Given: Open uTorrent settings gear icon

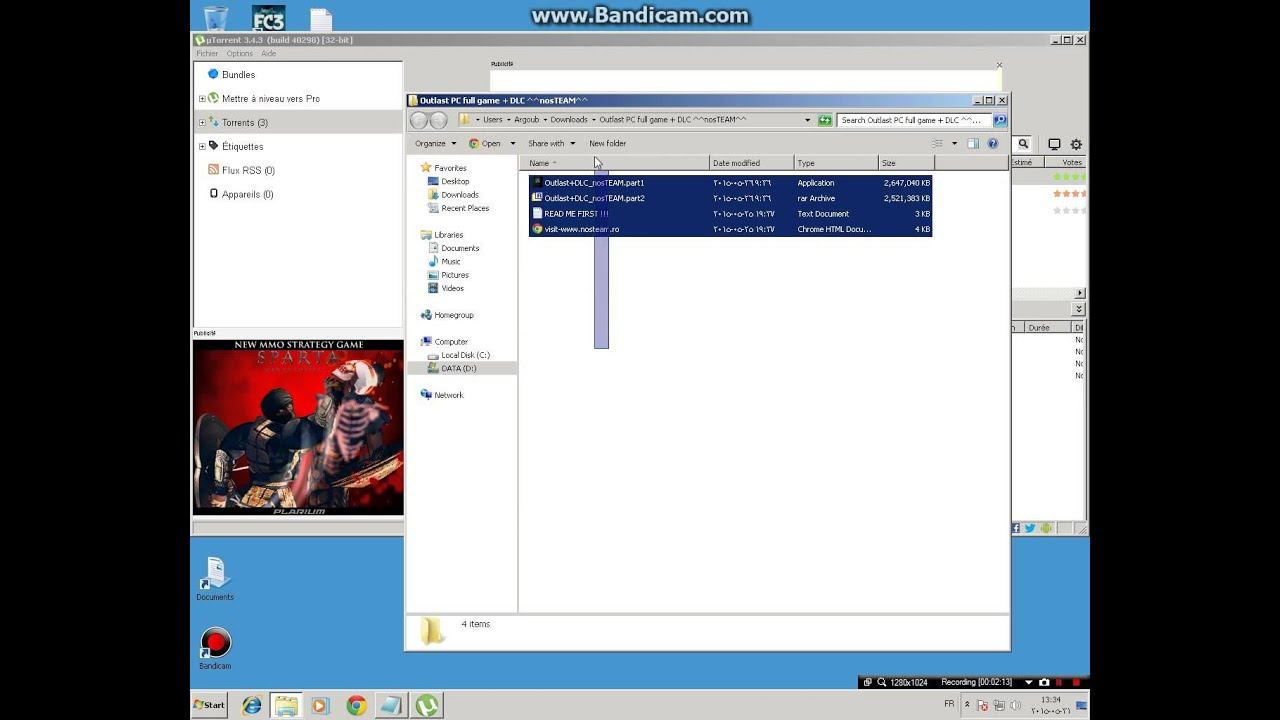Looking at the screenshot, I should click(x=1076, y=144).
